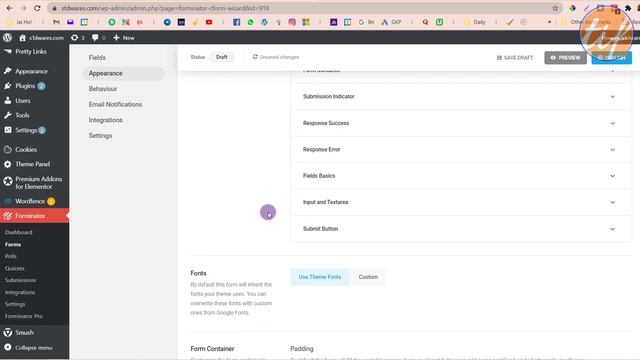Open Gmail bookmark icon
Screen dimensions: 640x360
56,22
